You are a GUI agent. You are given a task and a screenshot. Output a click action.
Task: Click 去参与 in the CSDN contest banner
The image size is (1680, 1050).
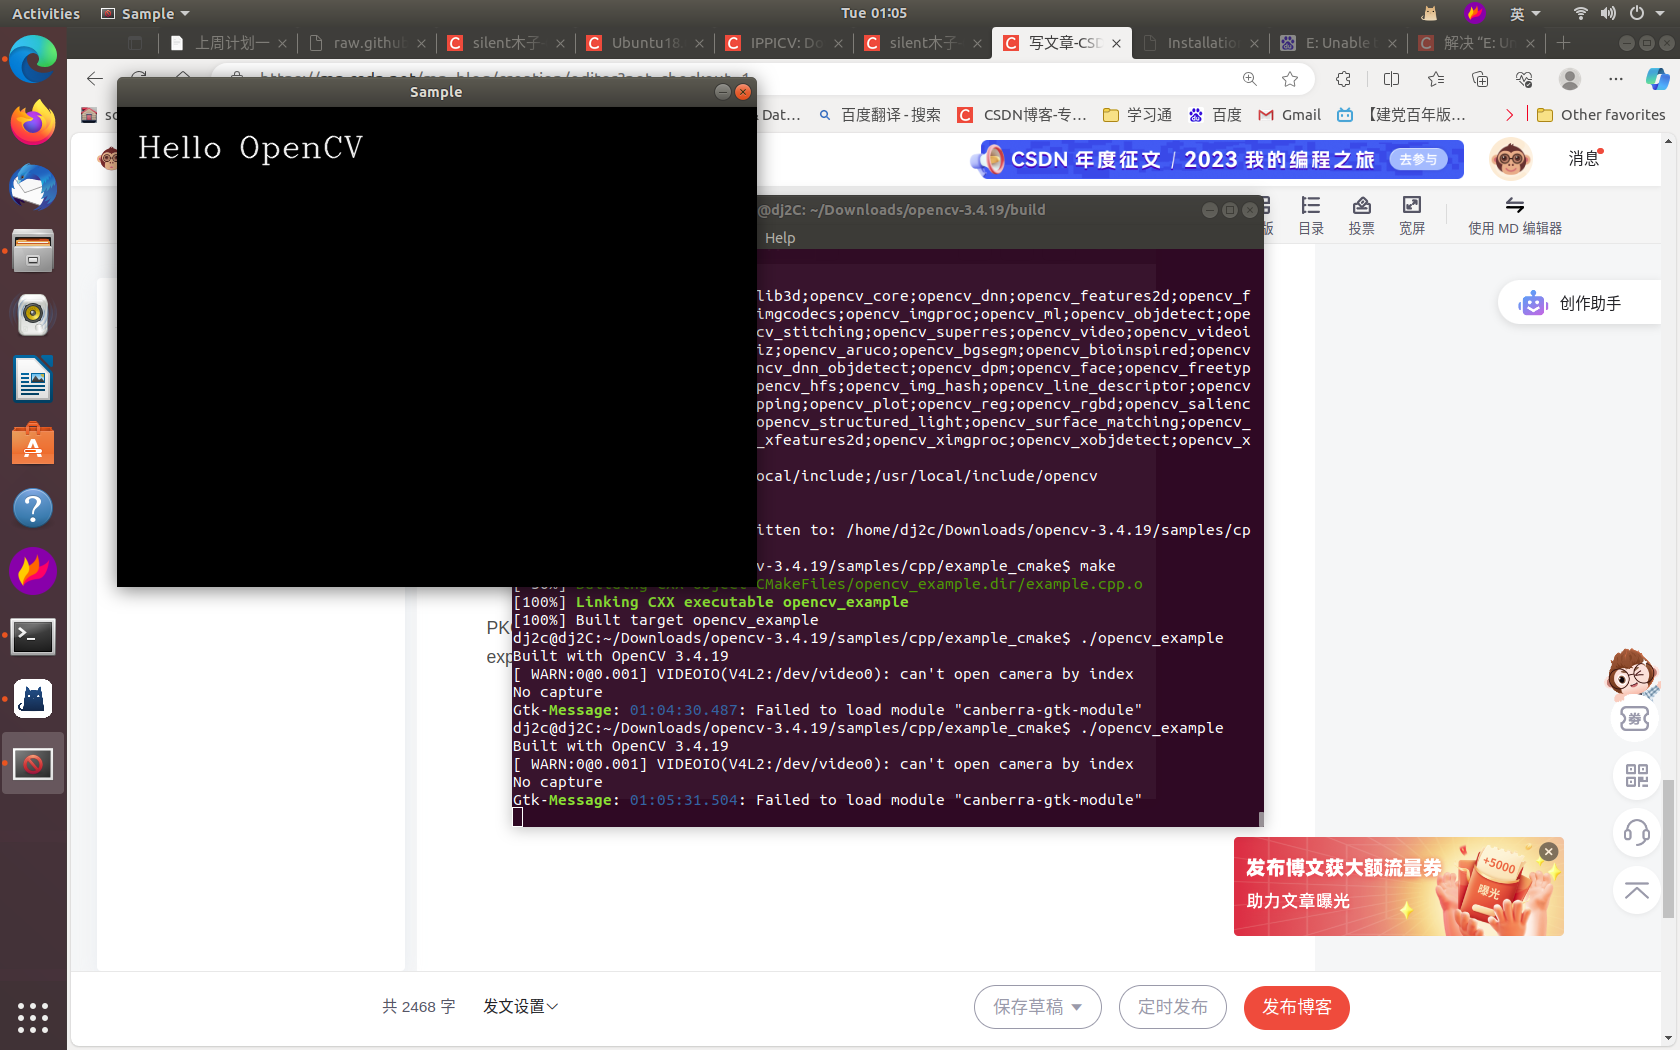click(1416, 159)
